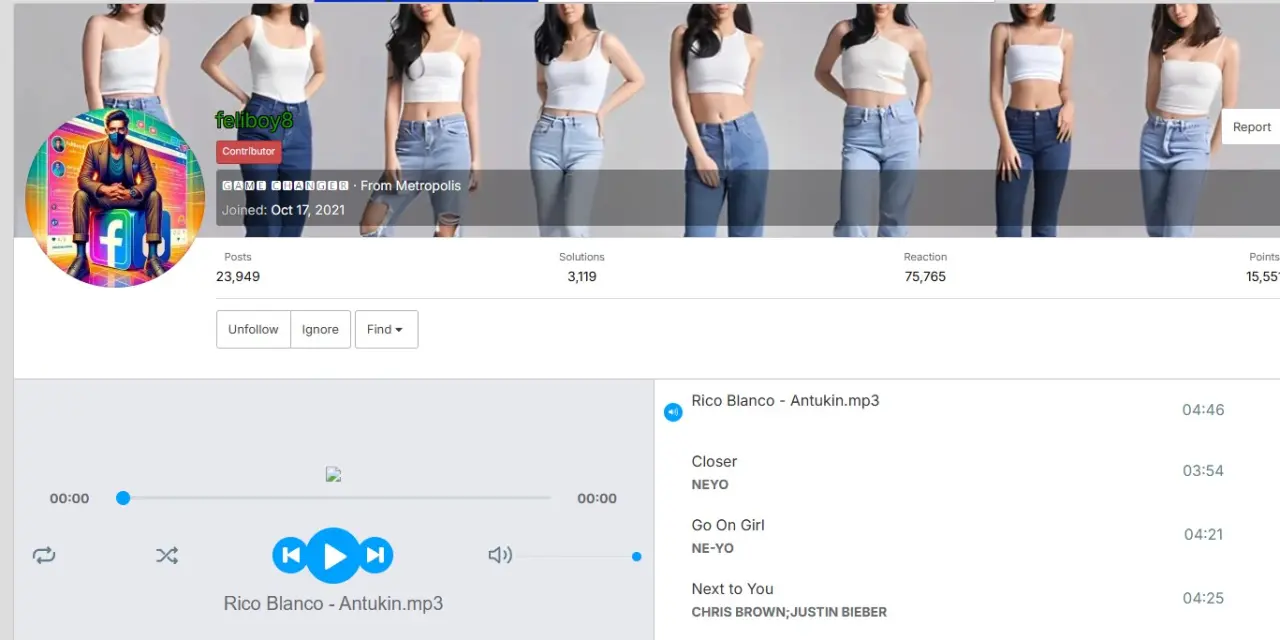
Task: Click the 03:54 duration of Closer
Action: (x=1203, y=471)
